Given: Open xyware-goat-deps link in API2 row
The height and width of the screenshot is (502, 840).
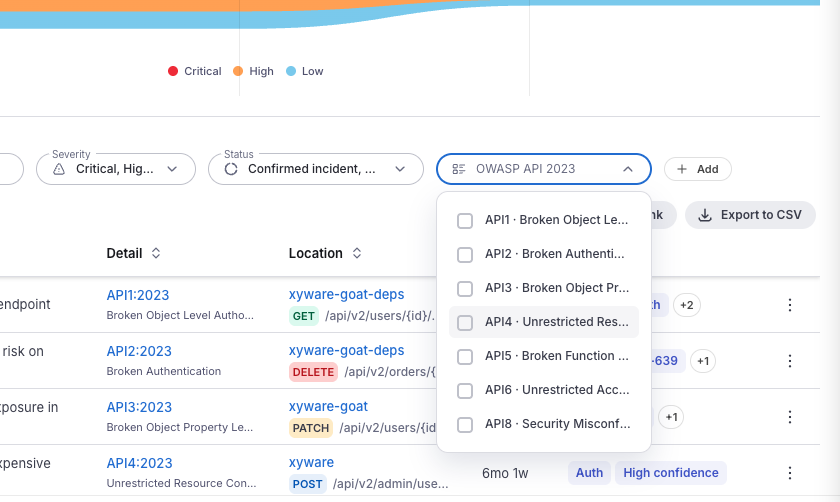Looking at the screenshot, I should pyautogui.click(x=346, y=350).
